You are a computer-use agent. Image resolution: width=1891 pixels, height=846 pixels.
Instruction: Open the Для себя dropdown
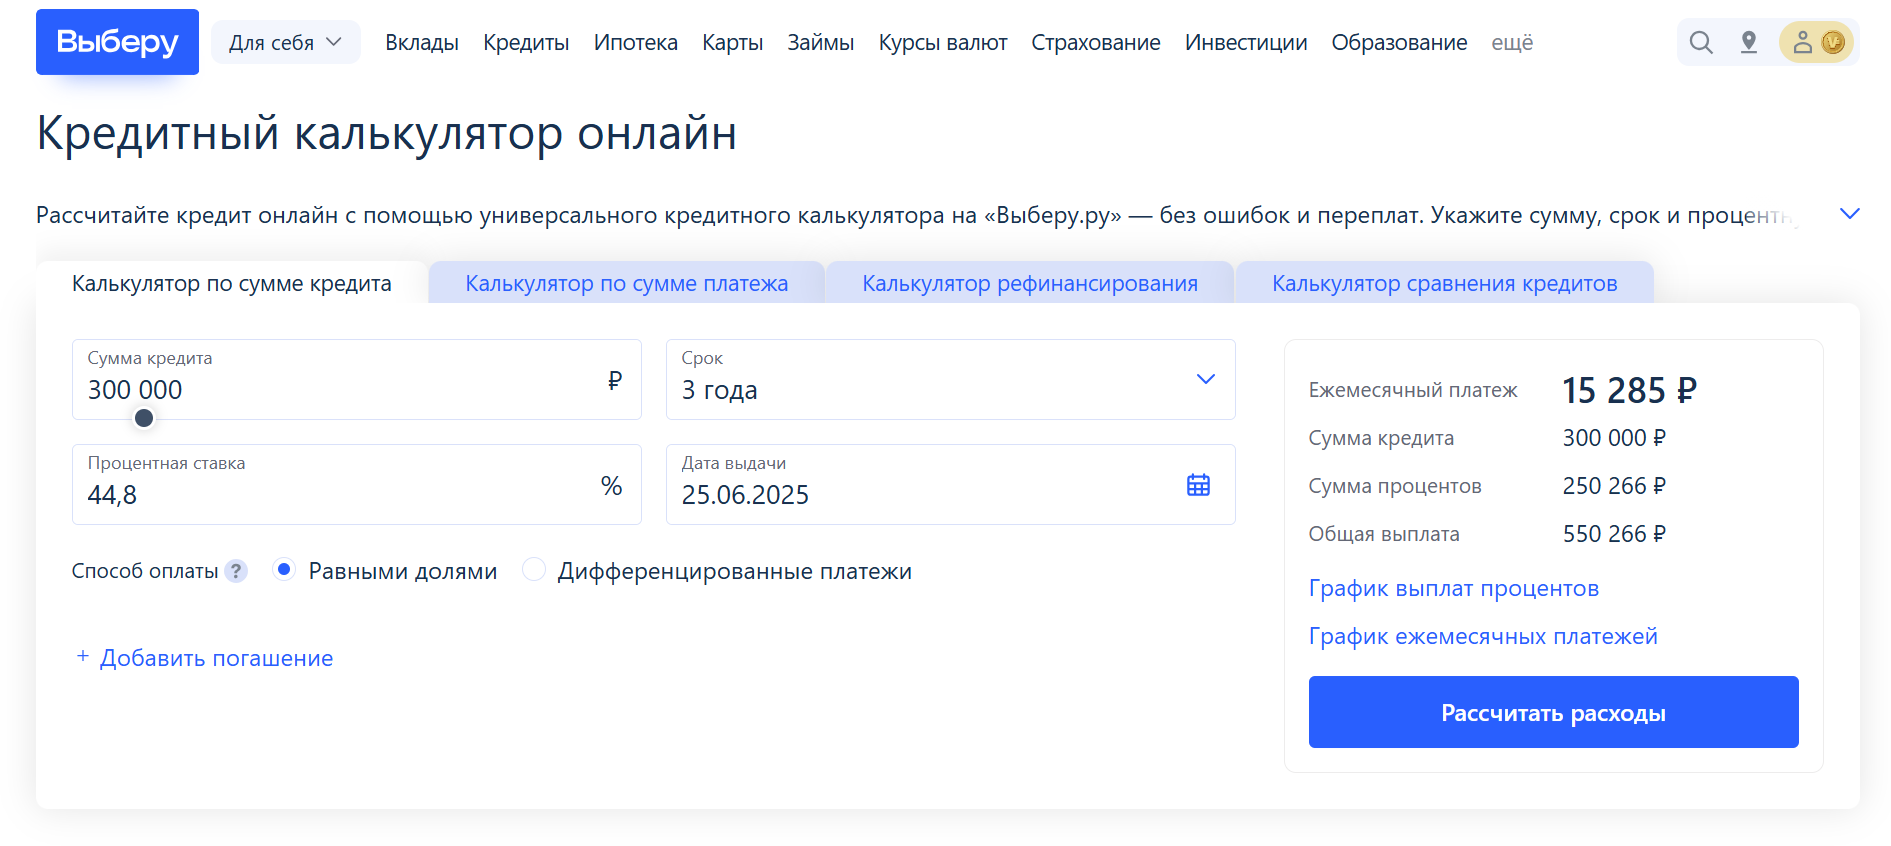[x=285, y=42]
